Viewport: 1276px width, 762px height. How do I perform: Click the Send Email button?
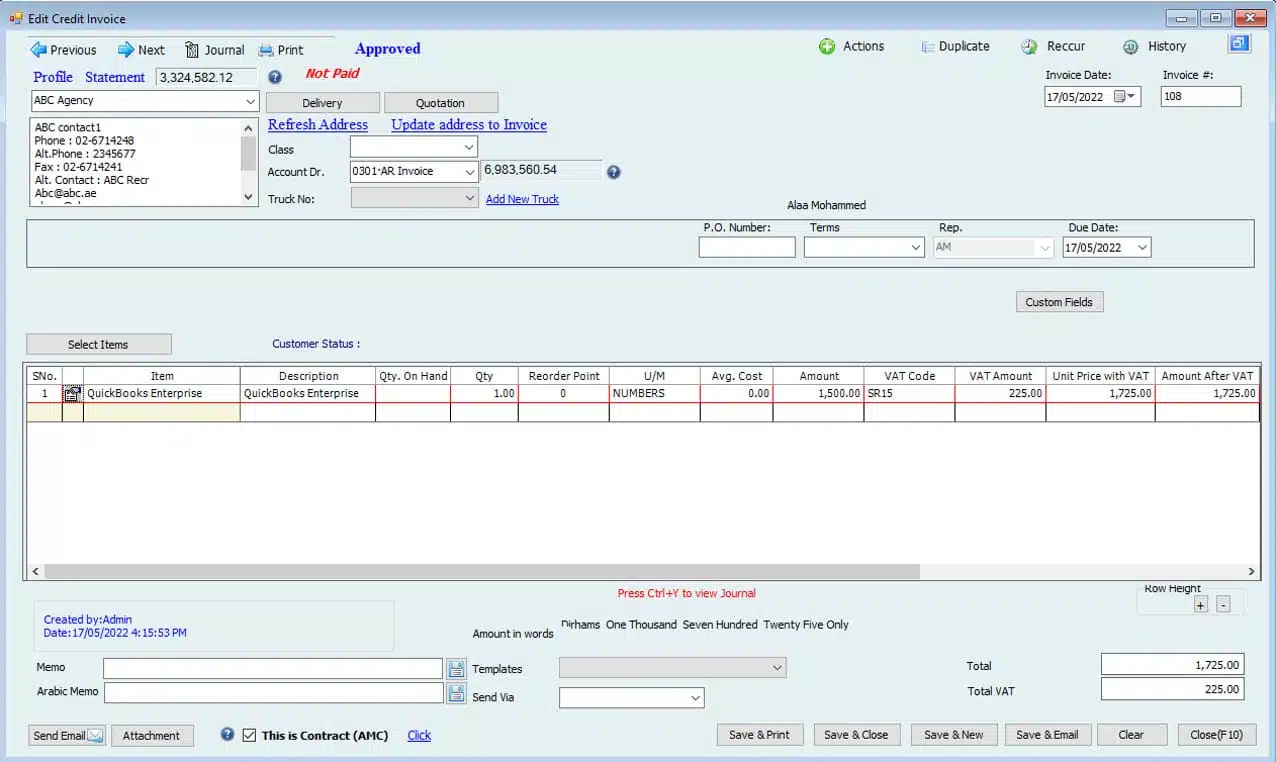click(67, 735)
